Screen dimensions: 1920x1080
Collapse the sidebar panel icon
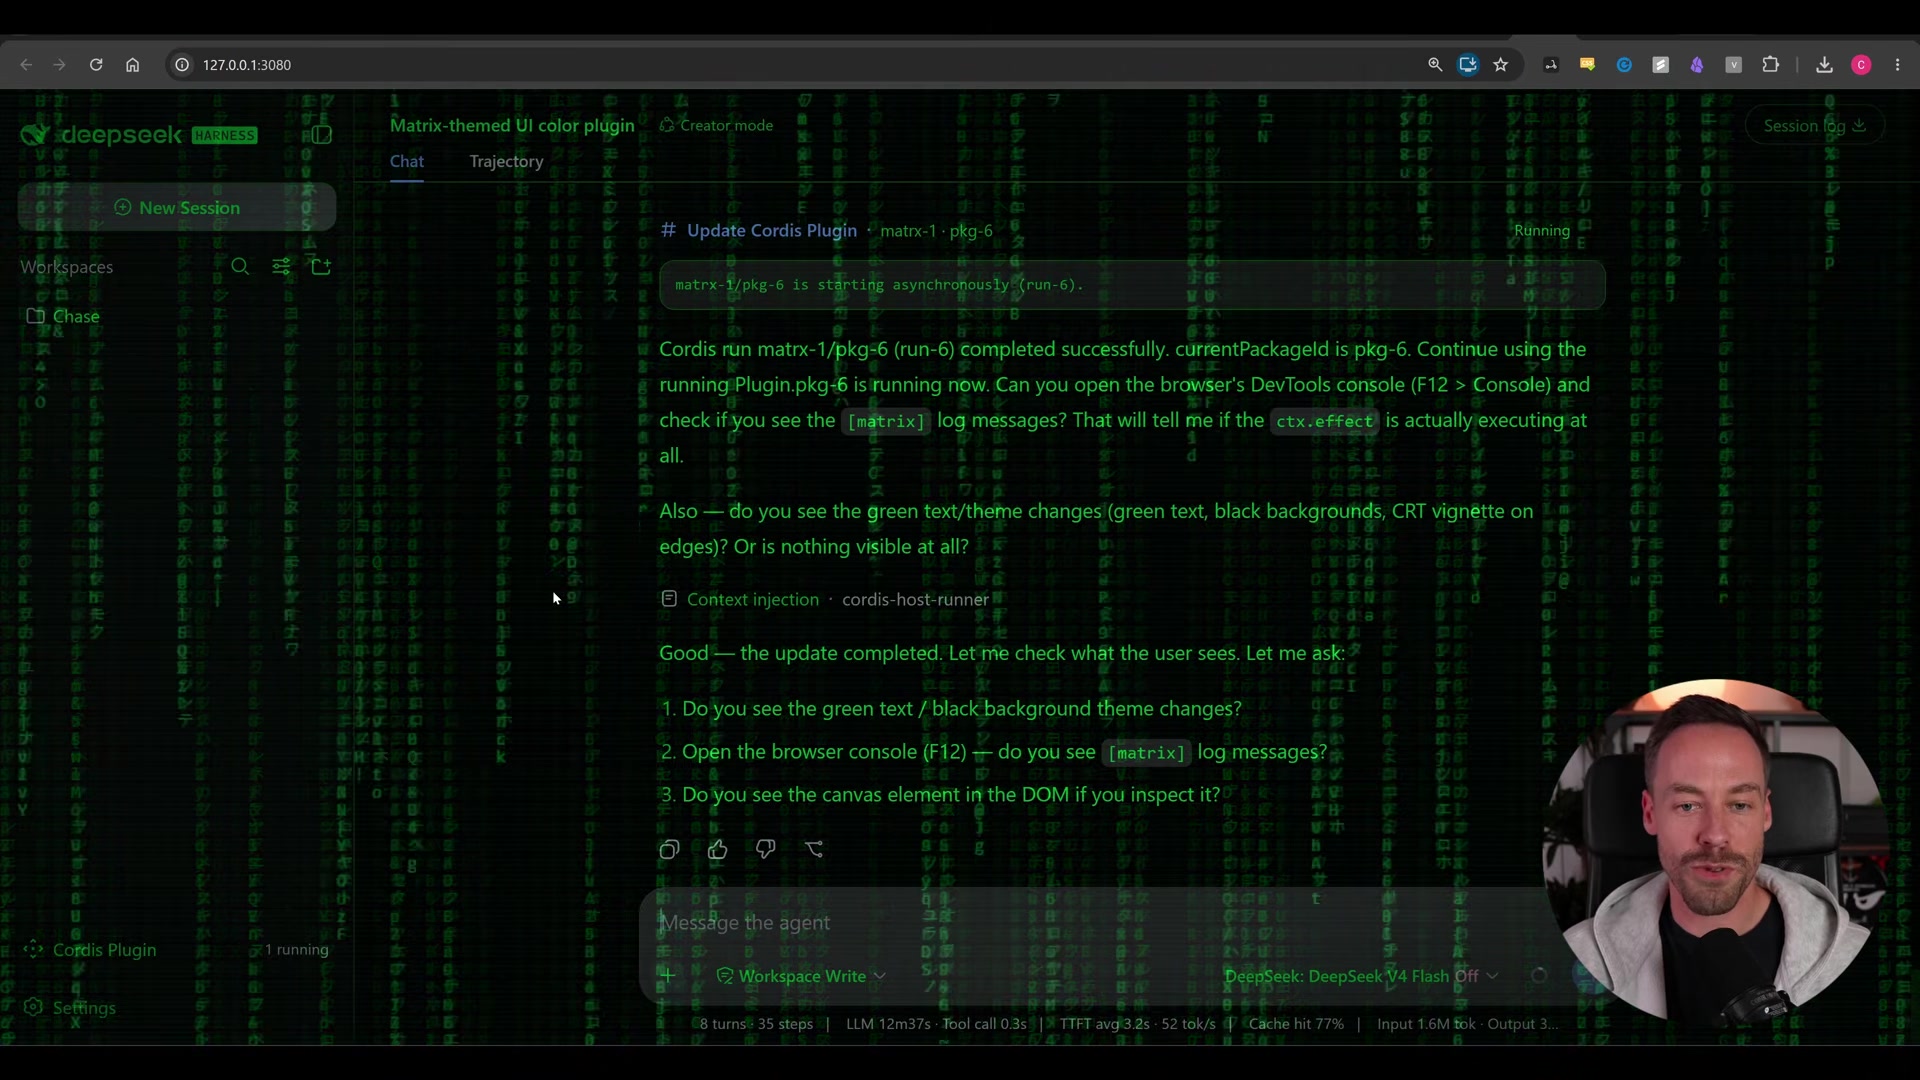[x=321, y=135]
